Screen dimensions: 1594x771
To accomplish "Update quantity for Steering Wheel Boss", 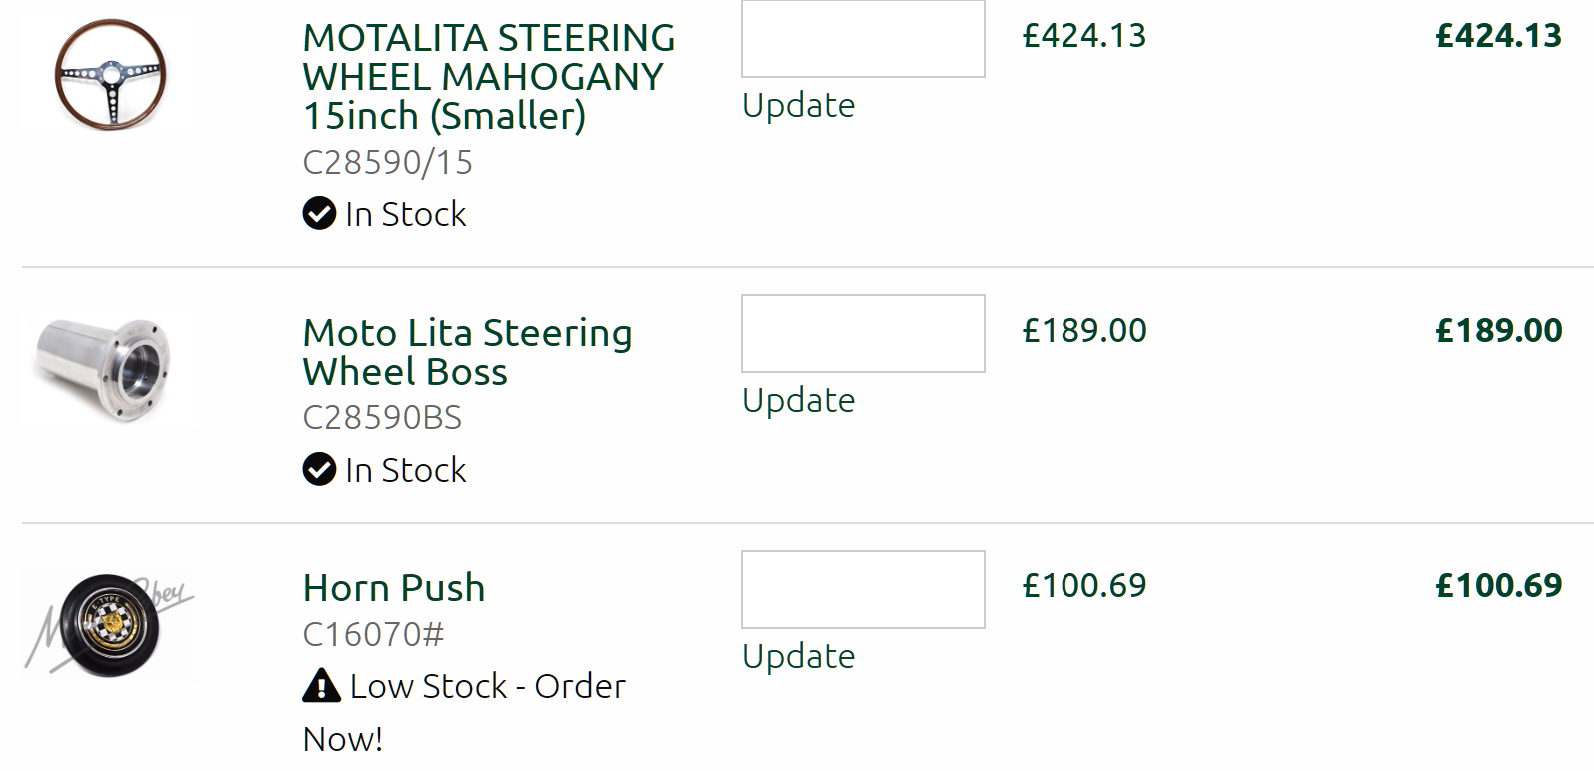I will point(798,400).
